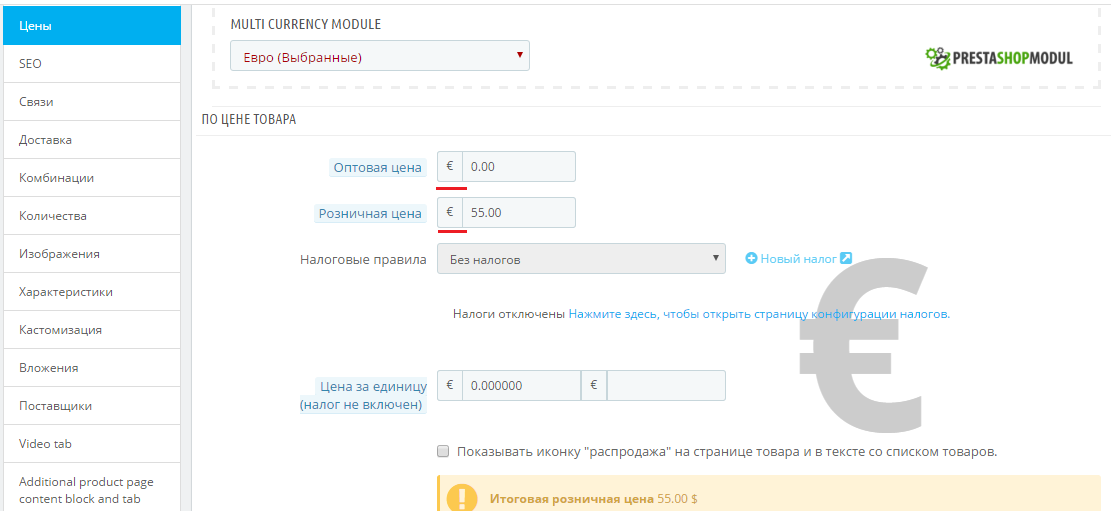This screenshot has width=1111, height=511.
Task: Expand the Налоговые правила dropdown
Action: click(x=582, y=259)
